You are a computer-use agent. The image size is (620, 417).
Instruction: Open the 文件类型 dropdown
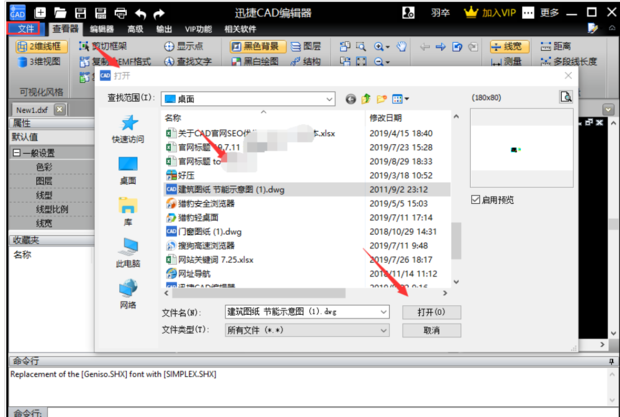[307, 330]
